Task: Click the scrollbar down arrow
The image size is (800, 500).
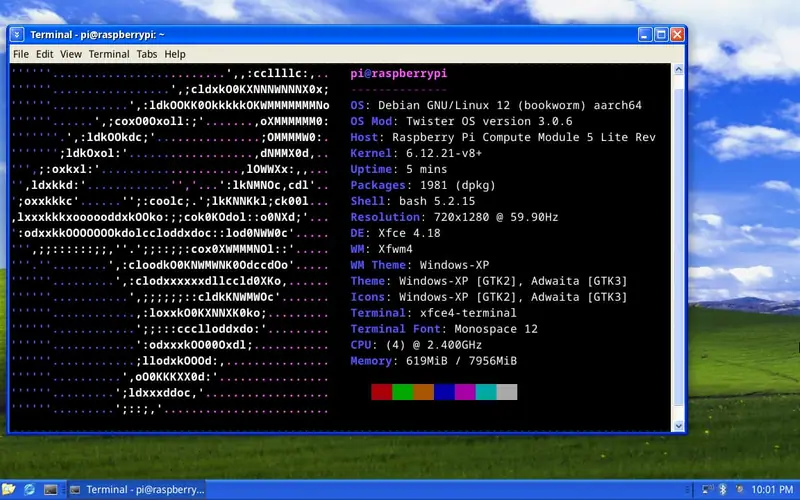Action: (679, 426)
